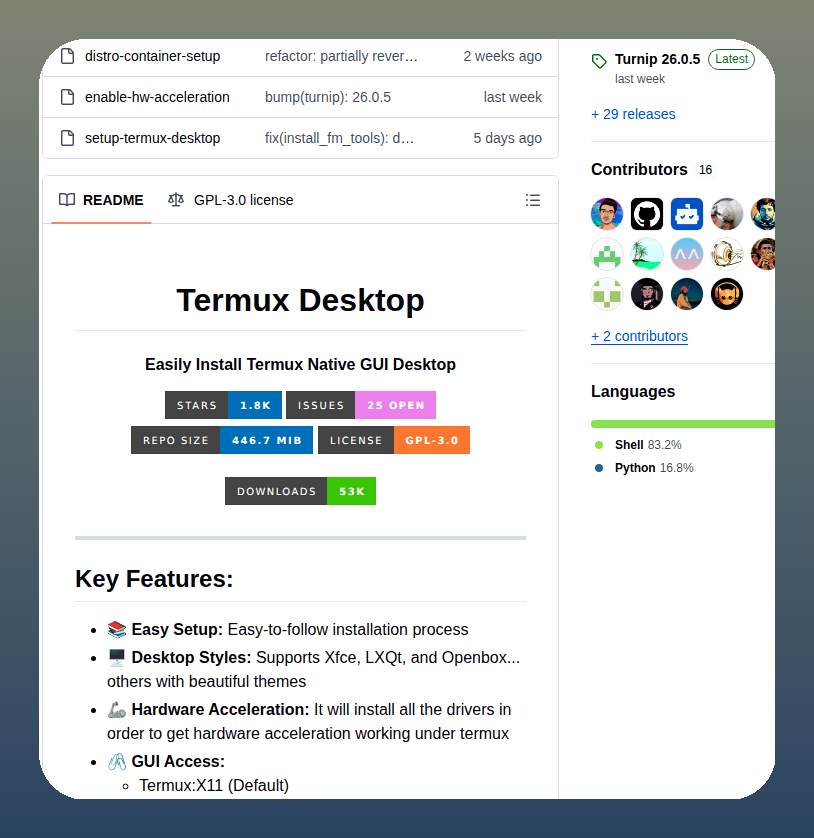Screen dimensions: 814x838
Task: Click the README book icon
Action: (x=67, y=200)
